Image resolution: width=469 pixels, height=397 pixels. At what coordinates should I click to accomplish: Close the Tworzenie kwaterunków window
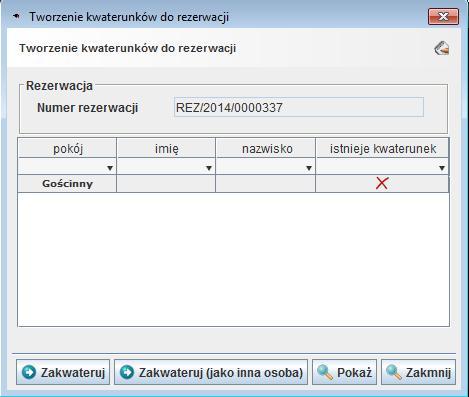point(443,16)
